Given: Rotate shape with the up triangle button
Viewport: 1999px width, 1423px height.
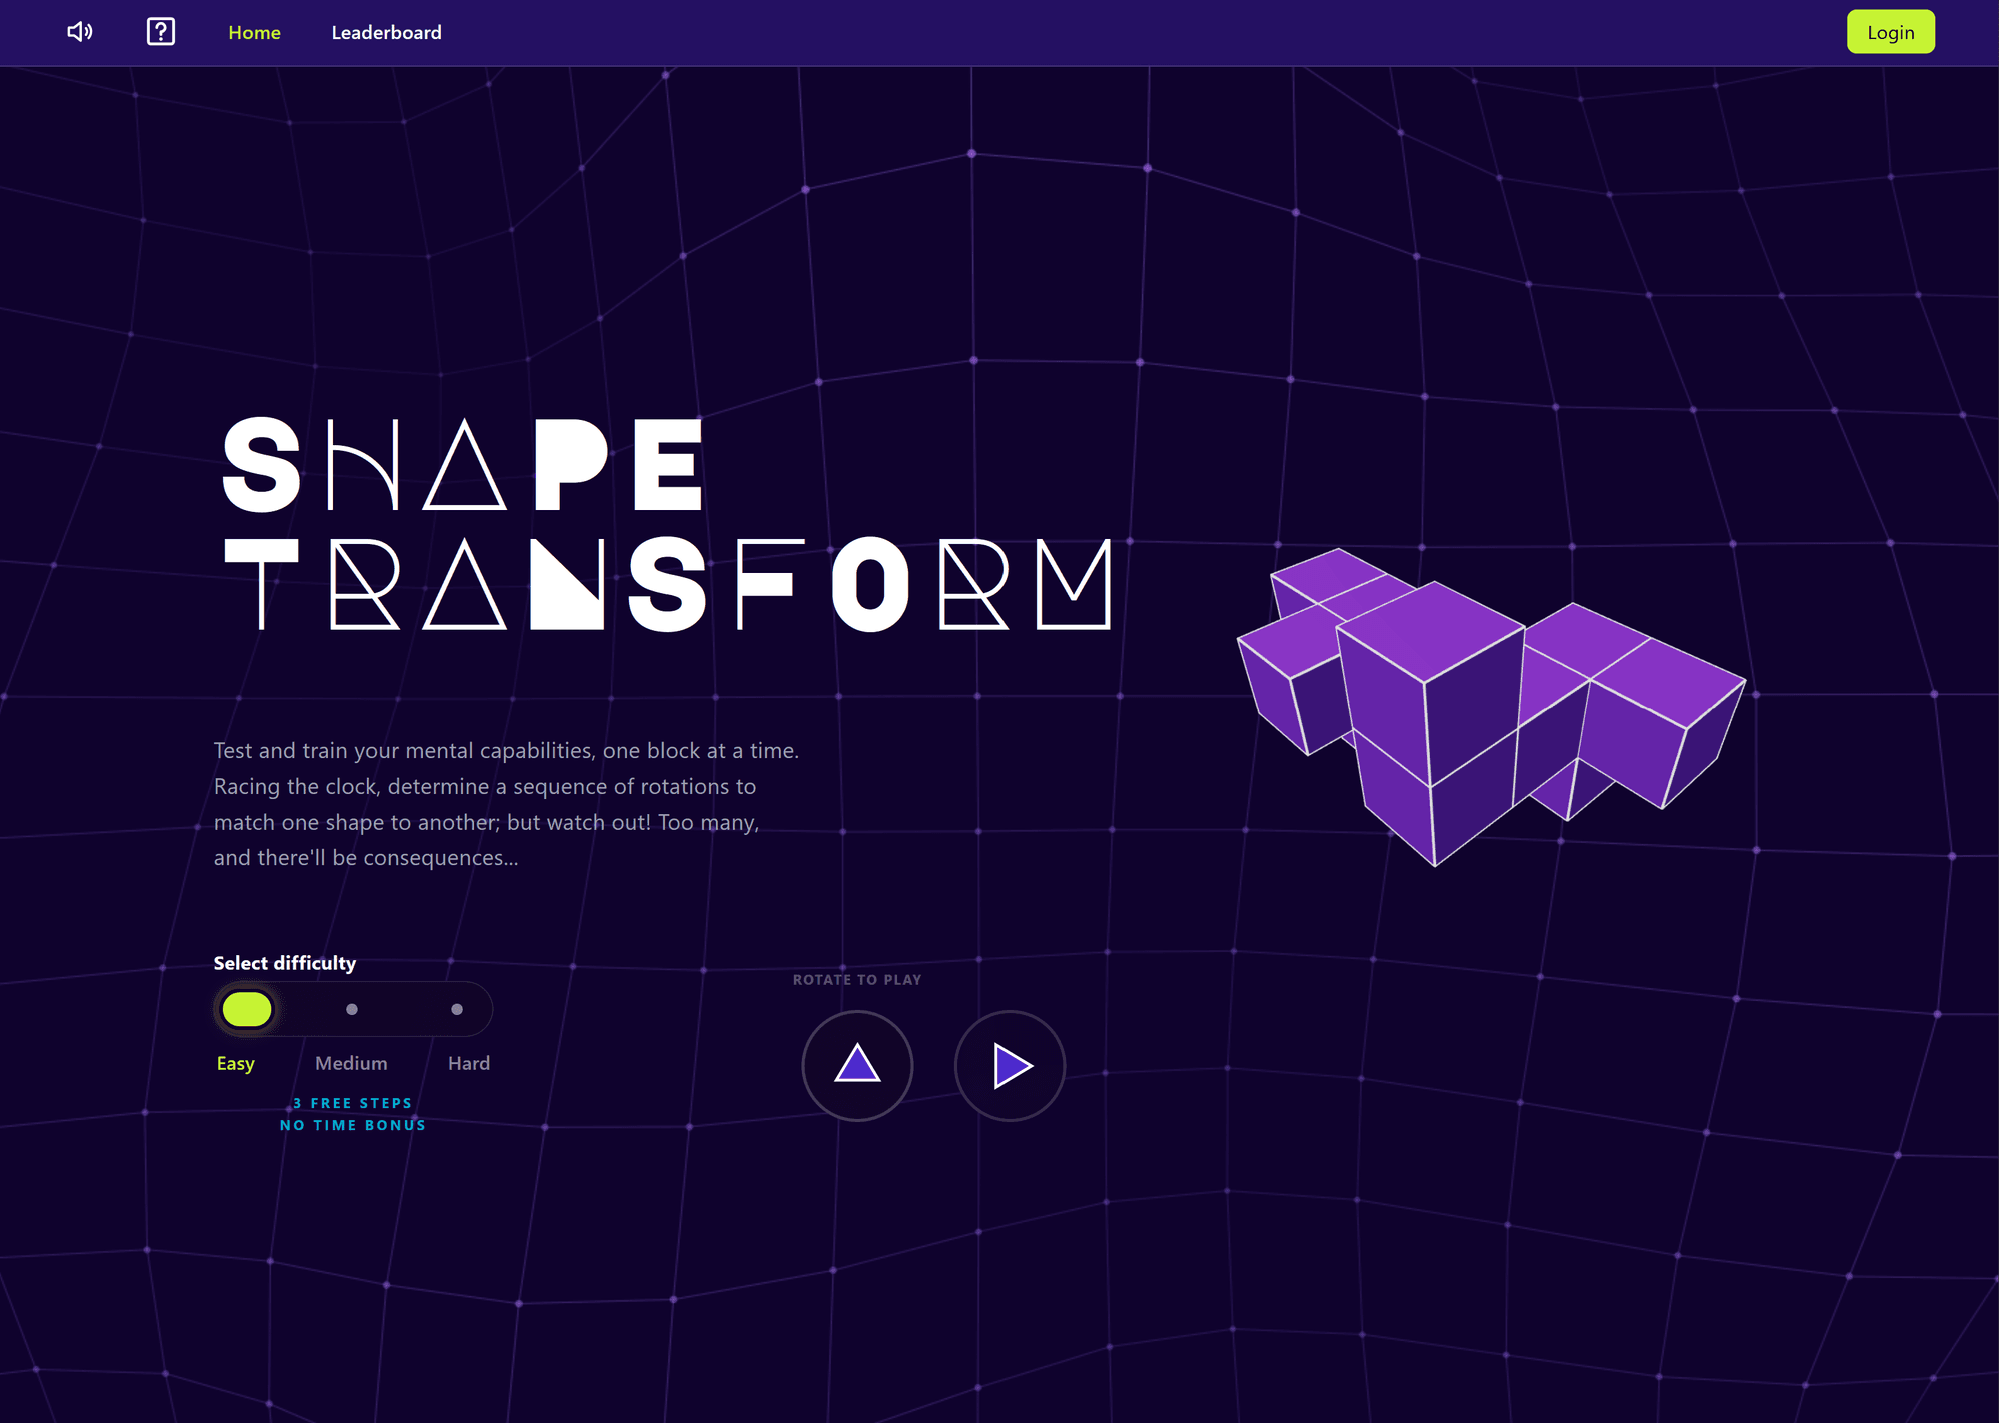Looking at the screenshot, I should click(x=857, y=1065).
